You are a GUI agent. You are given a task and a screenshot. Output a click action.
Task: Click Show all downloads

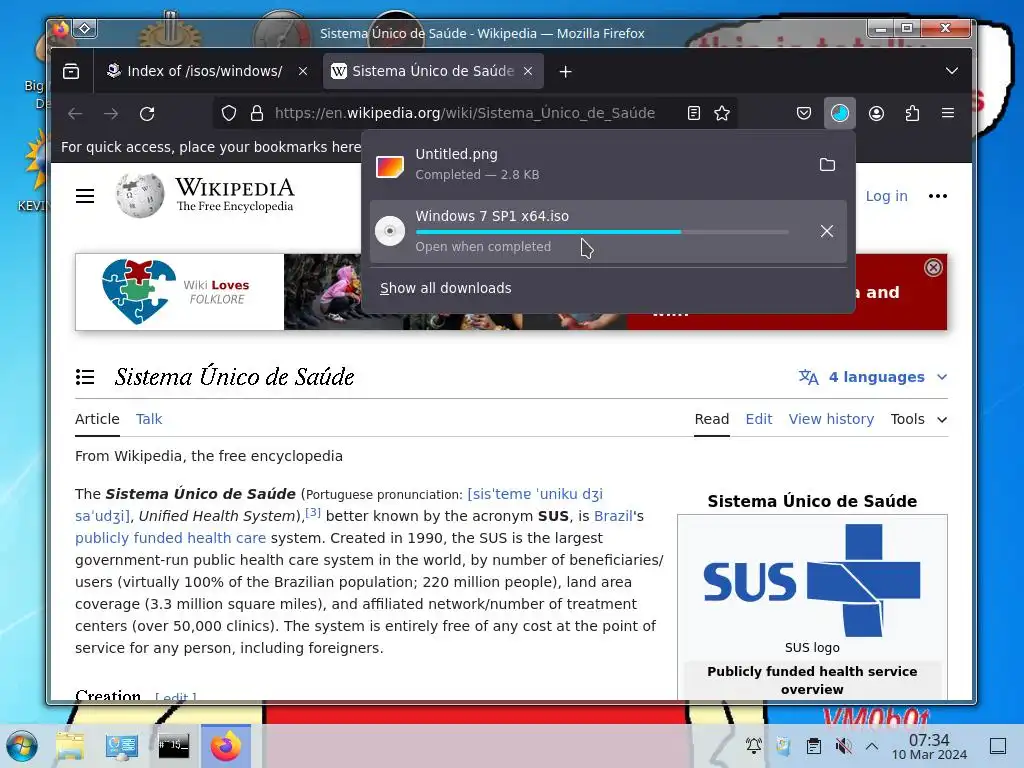pos(446,288)
